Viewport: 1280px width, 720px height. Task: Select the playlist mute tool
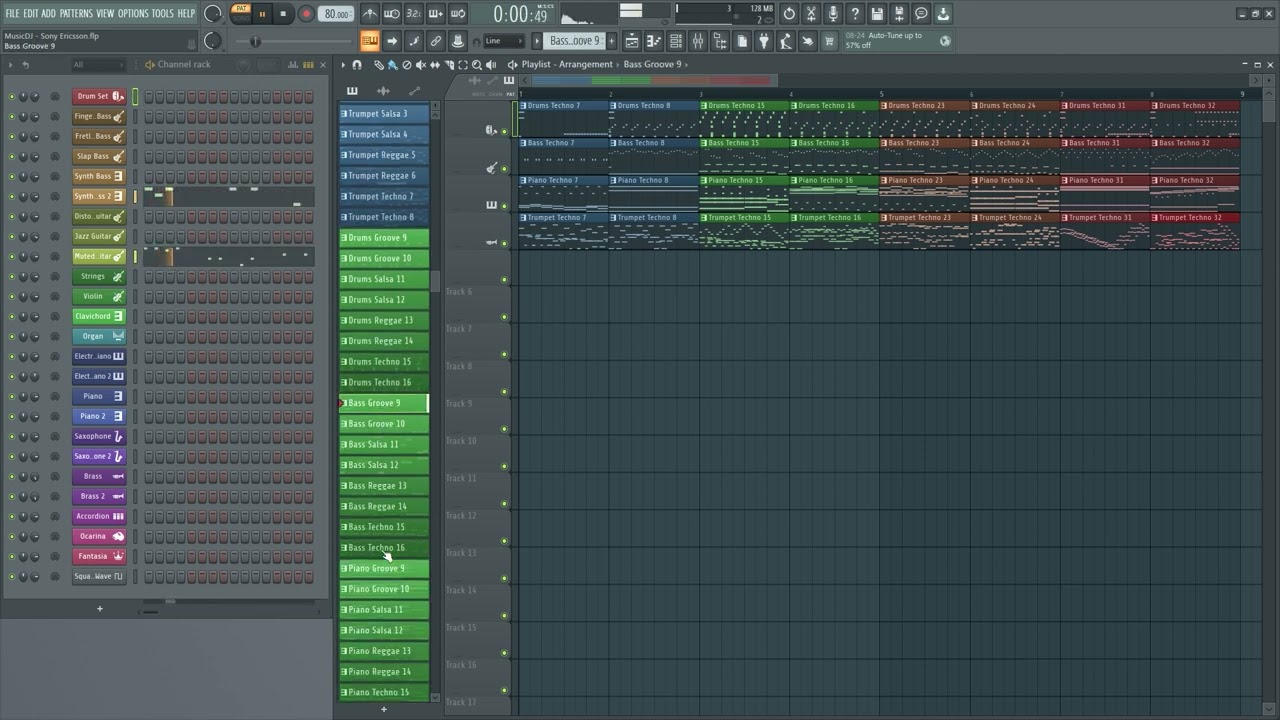[420, 64]
